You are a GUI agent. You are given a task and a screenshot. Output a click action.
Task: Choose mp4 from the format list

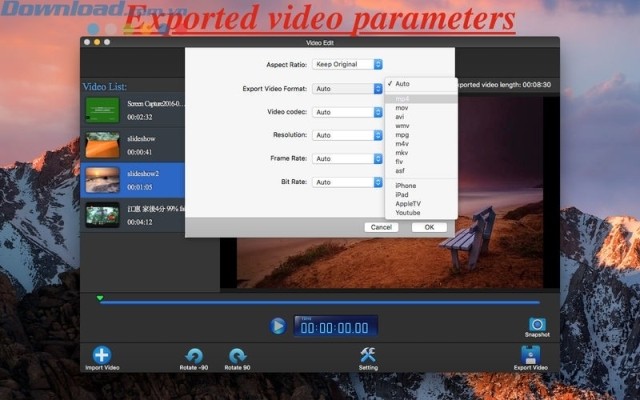point(421,99)
